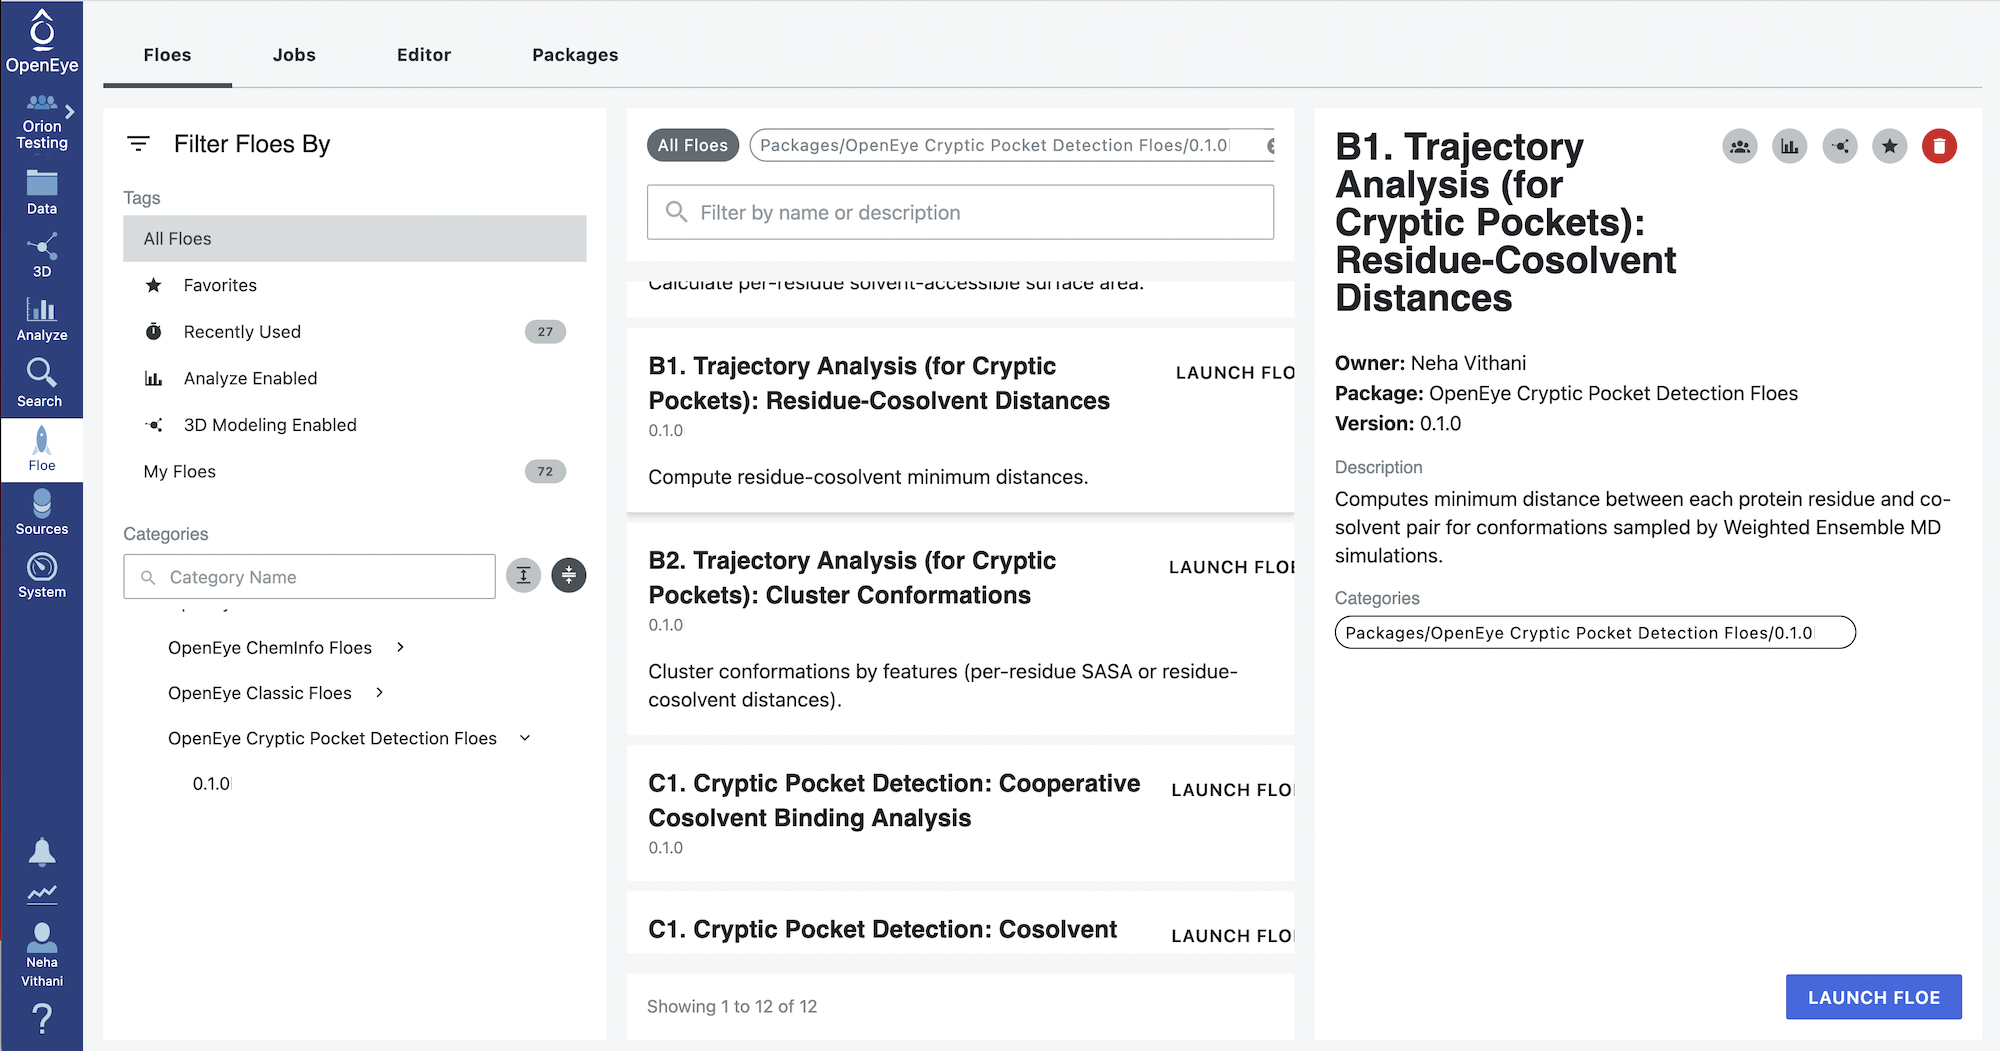The width and height of the screenshot is (2000, 1051).
Task: Expand OpenEye ChemInfo Floes category
Action: [x=400, y=647]
